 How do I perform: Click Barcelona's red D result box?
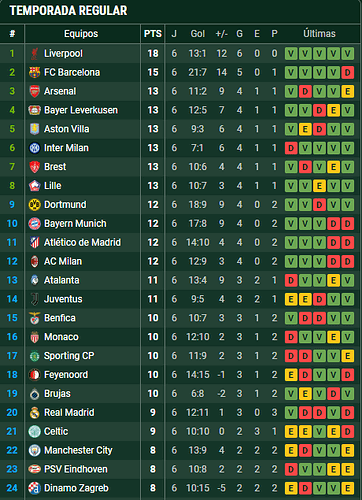point(347,73)
